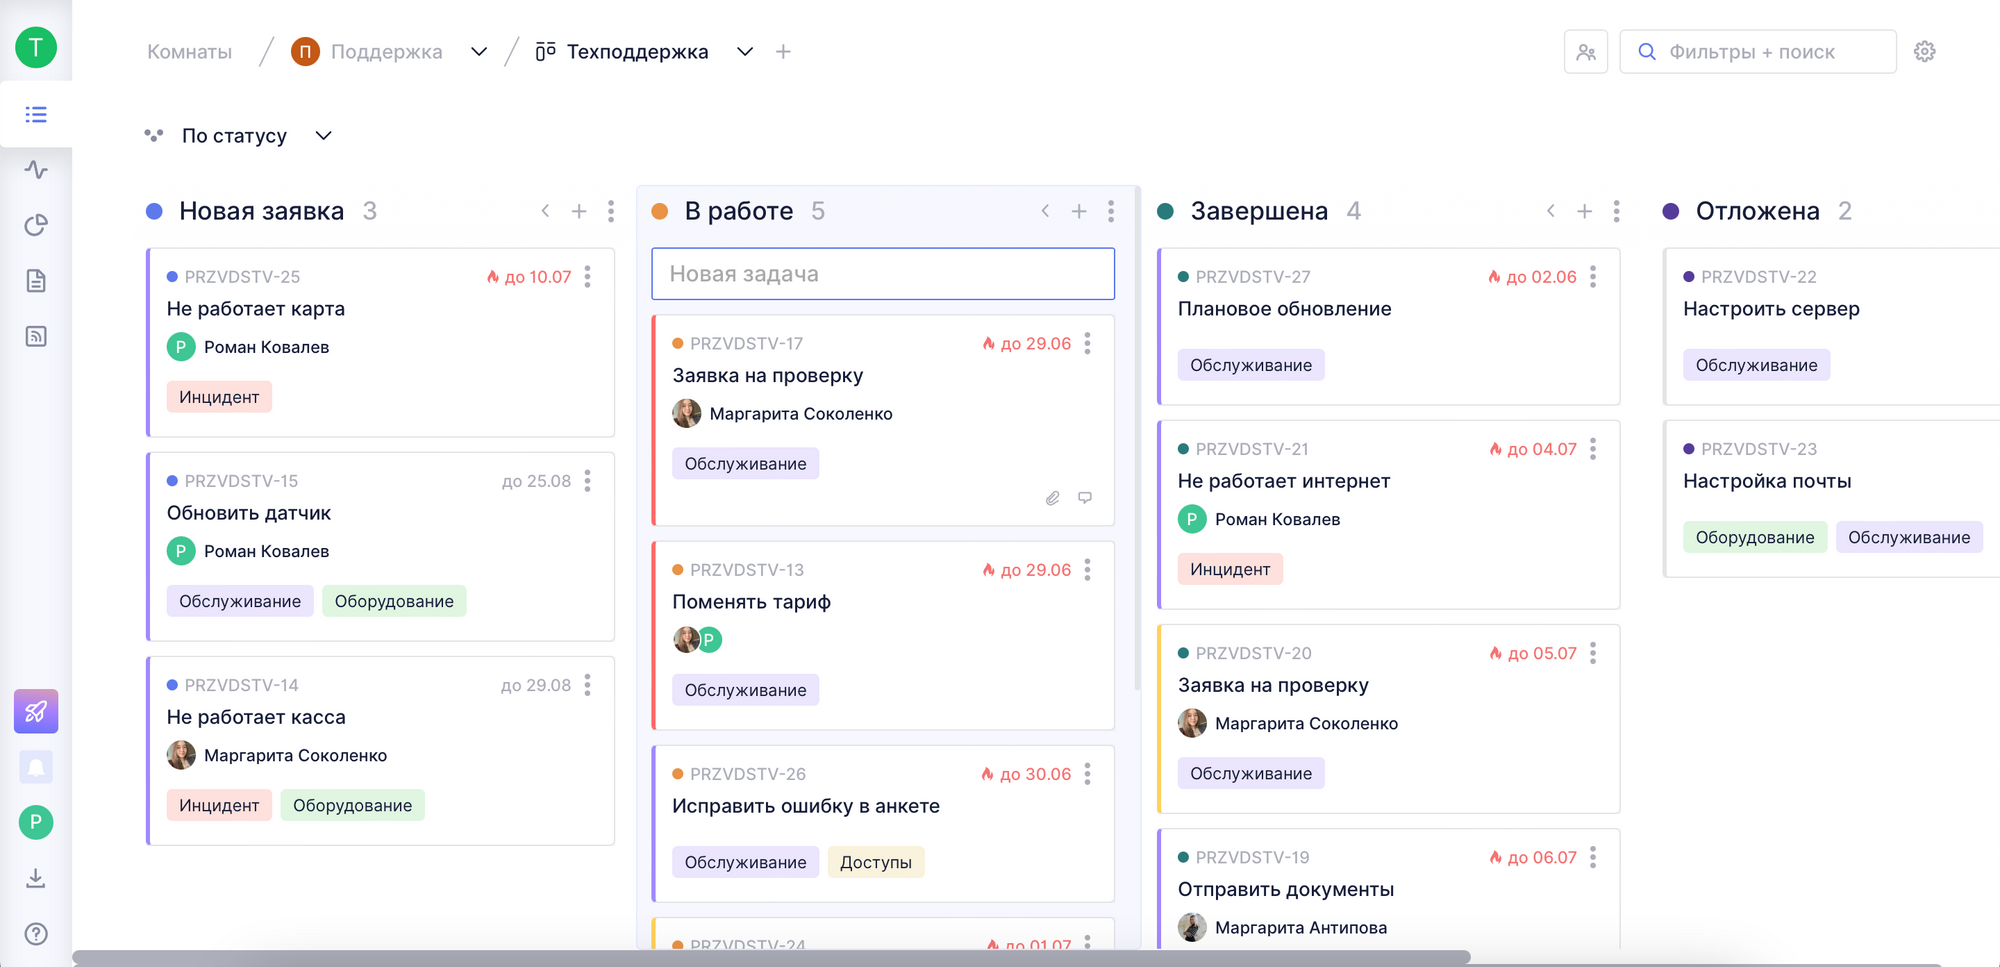This screenshot has width=2000, height=967.
Task: Open the task list icon in sidebar
Action: 36,115
